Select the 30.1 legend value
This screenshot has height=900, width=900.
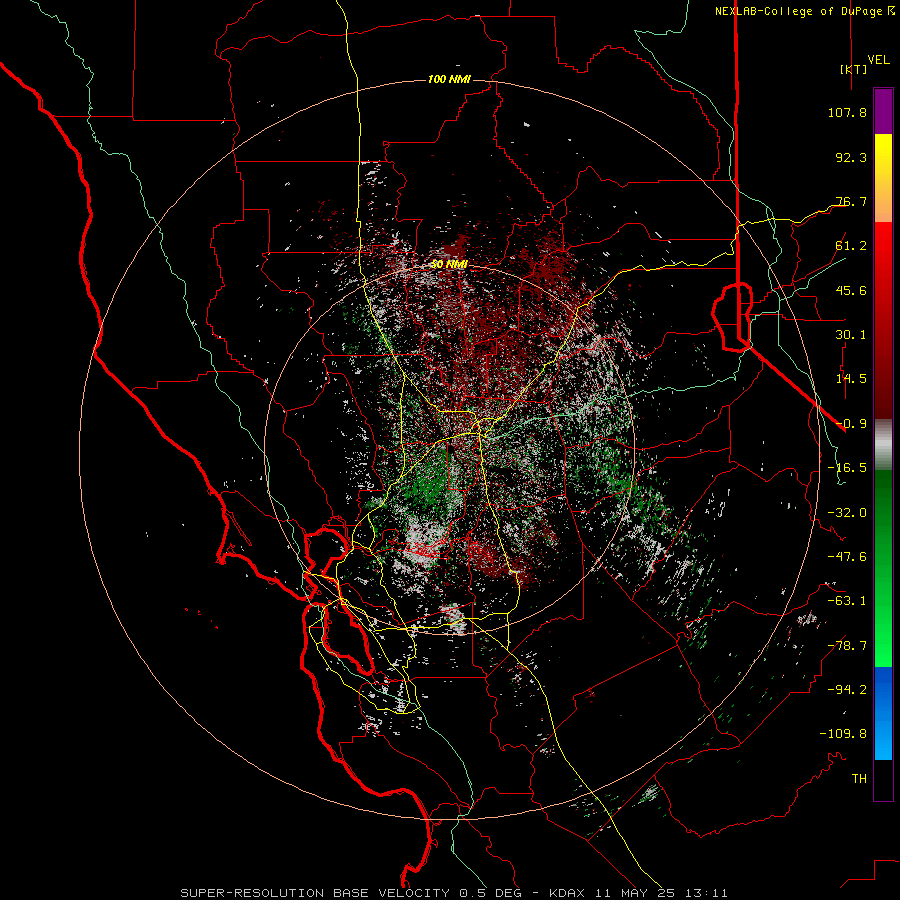tap(851, 335)
